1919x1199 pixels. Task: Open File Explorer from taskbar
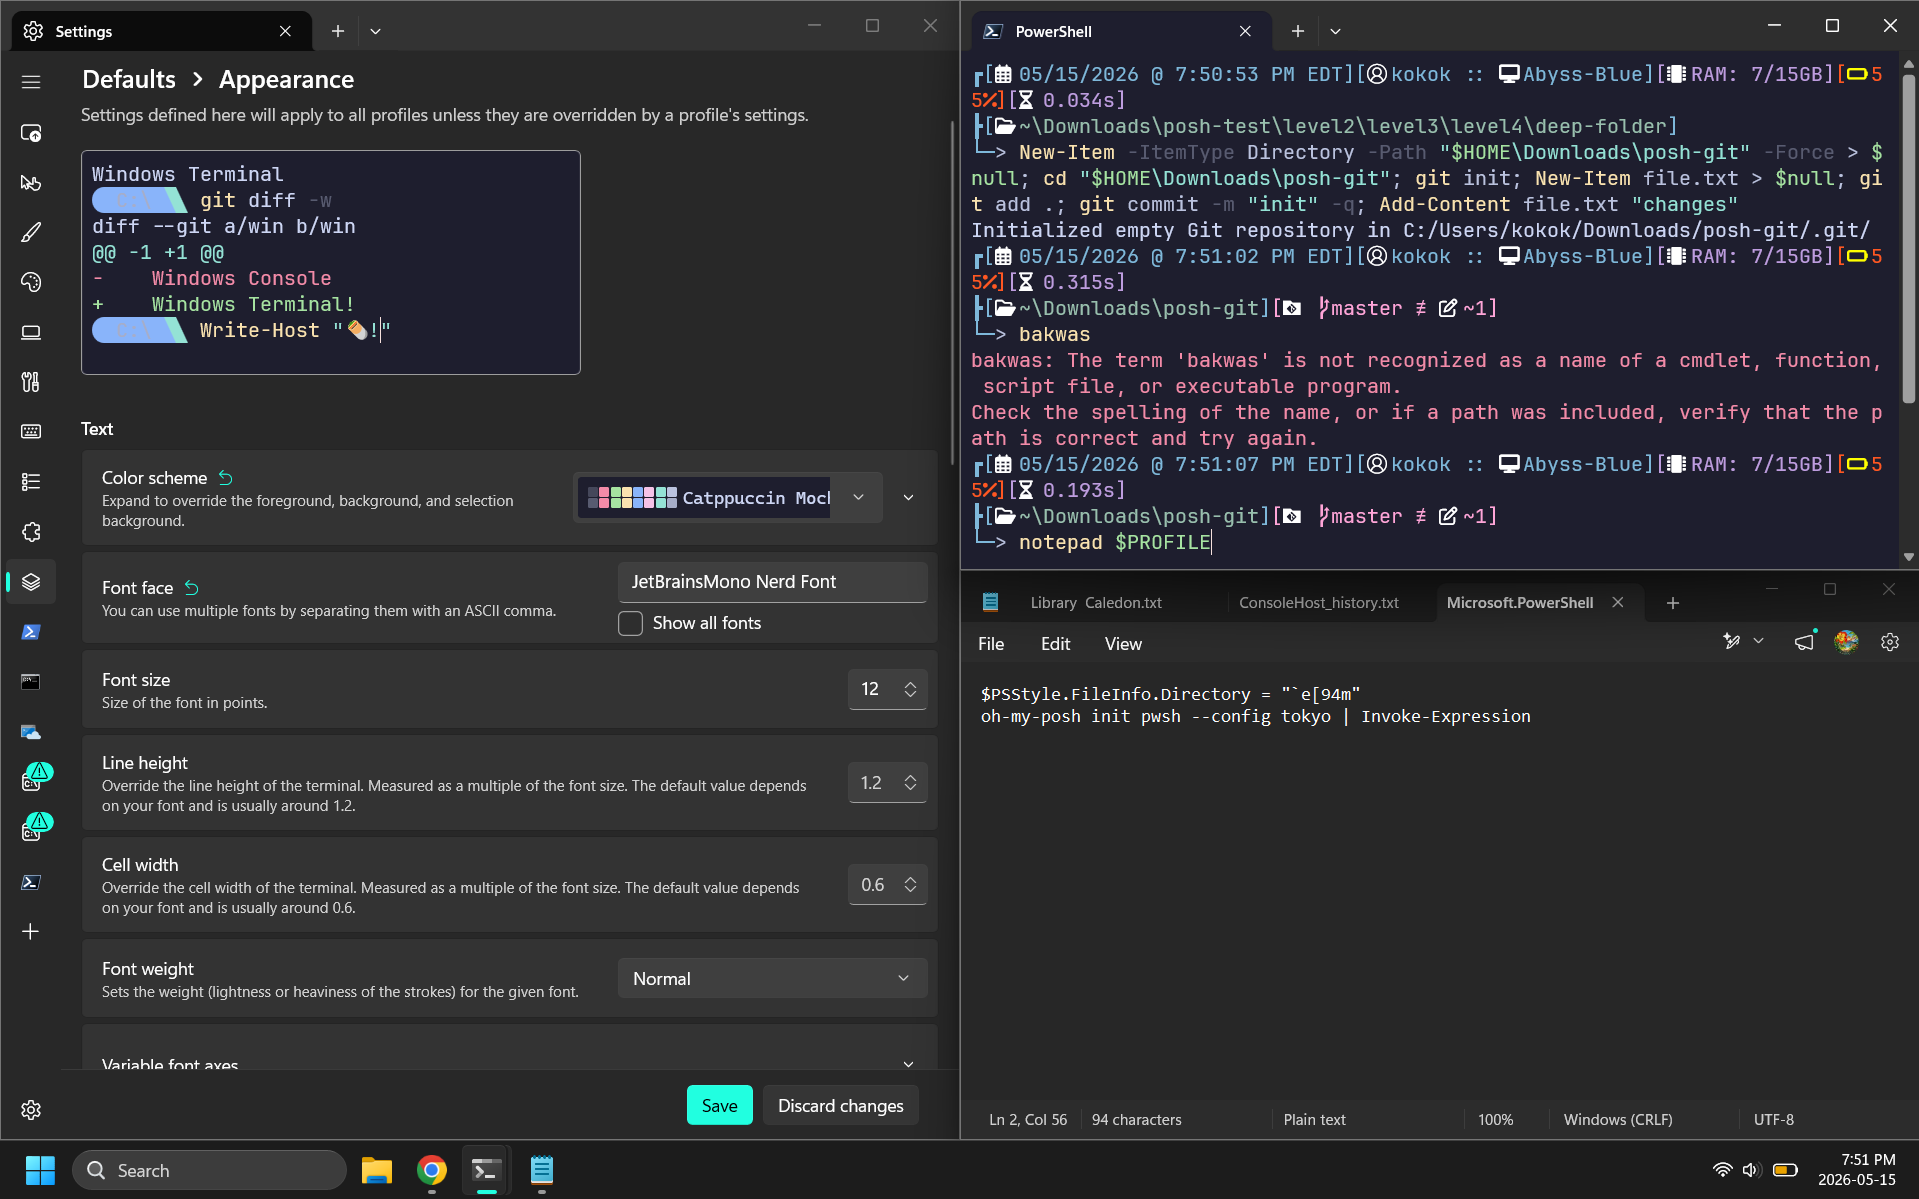(x=376, y=1170)
